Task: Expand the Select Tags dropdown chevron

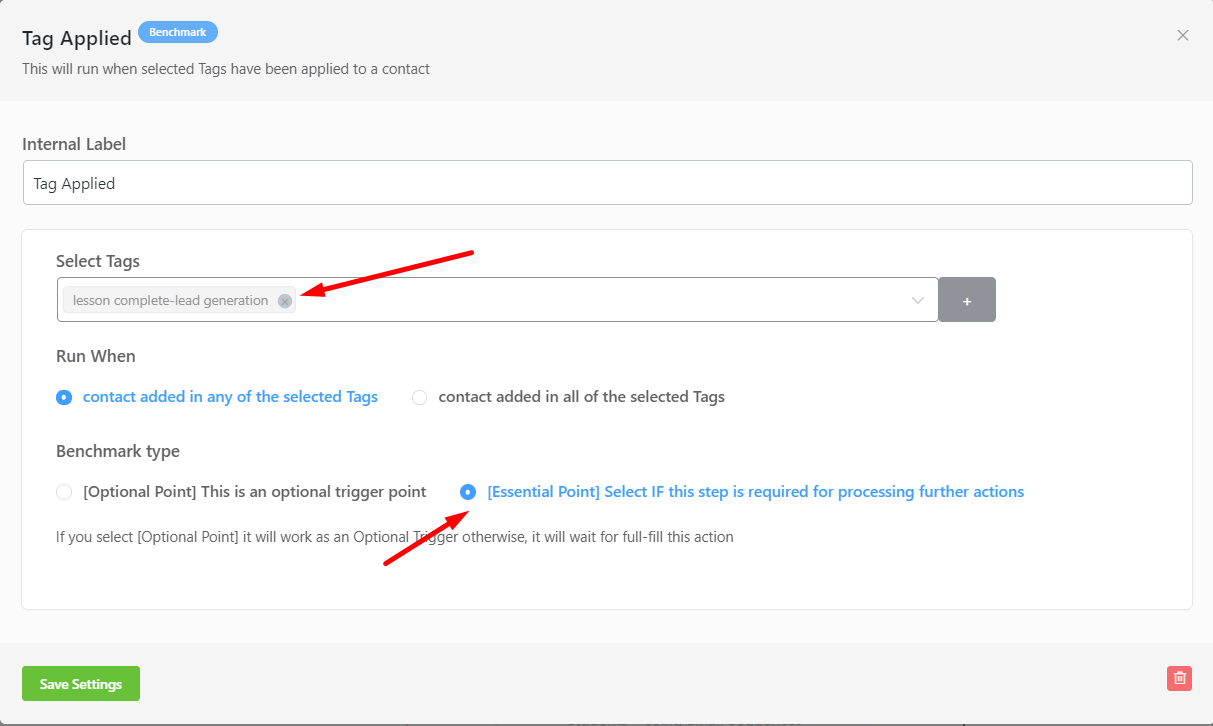Action: click(x=918, y=300)
